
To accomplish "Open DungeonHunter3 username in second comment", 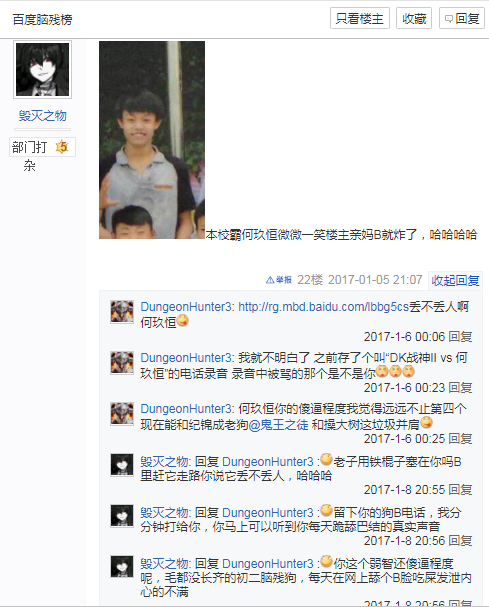I will [185, 358].
